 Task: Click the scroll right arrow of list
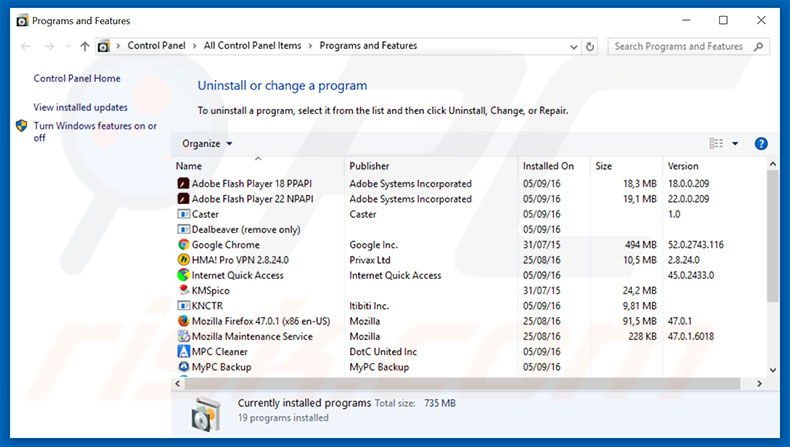(759, 384)
